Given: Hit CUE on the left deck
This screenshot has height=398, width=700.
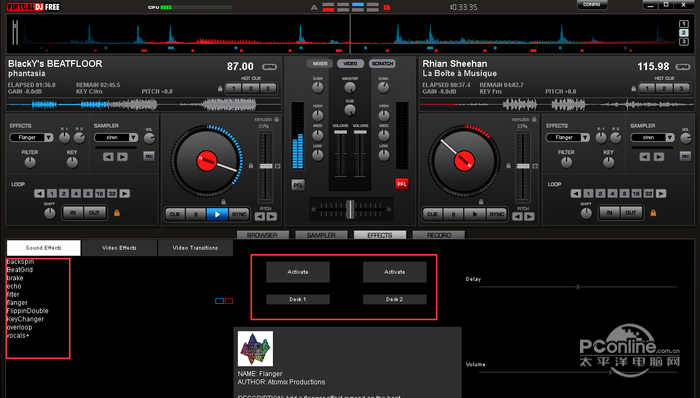Looking at the screenshot, I should pyautogui.click(x=175, y=214).
